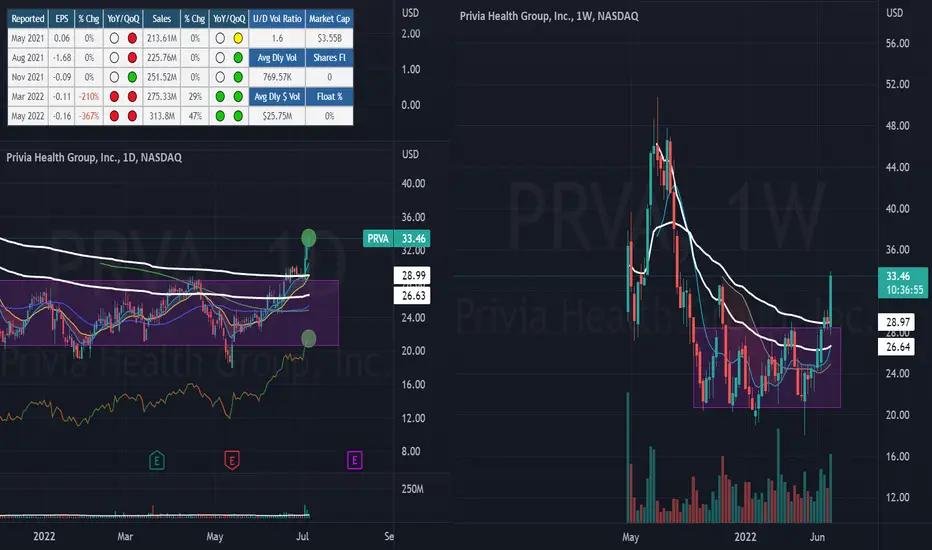This screenshot has height=550, width=932.
Task: Click the green EPS circle in Nov 2021 row
Action: (x=132, y=77)
